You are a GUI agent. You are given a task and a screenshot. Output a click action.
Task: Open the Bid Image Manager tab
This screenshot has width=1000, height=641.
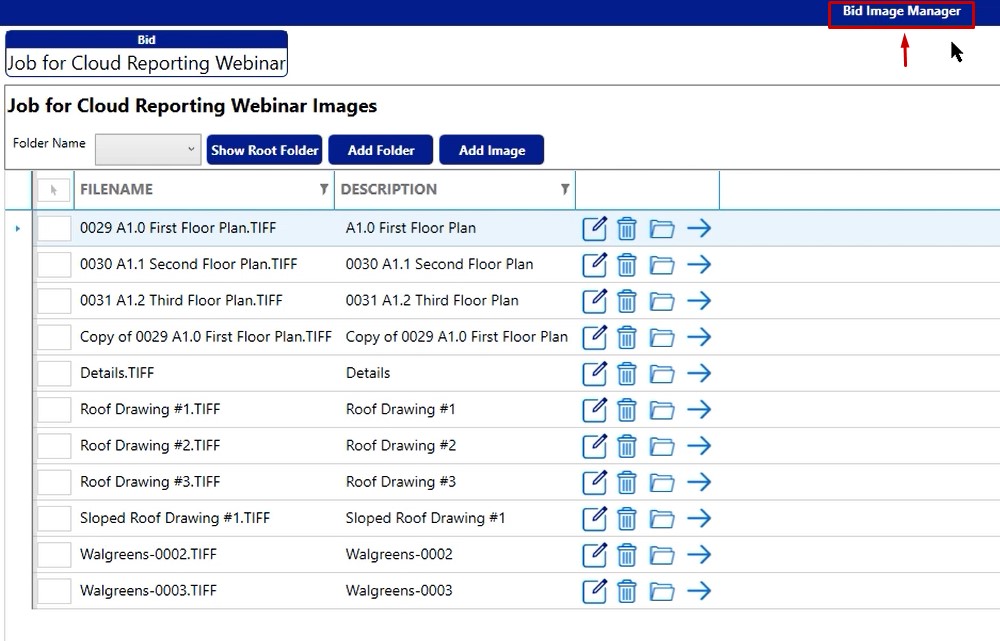(901, 12)
